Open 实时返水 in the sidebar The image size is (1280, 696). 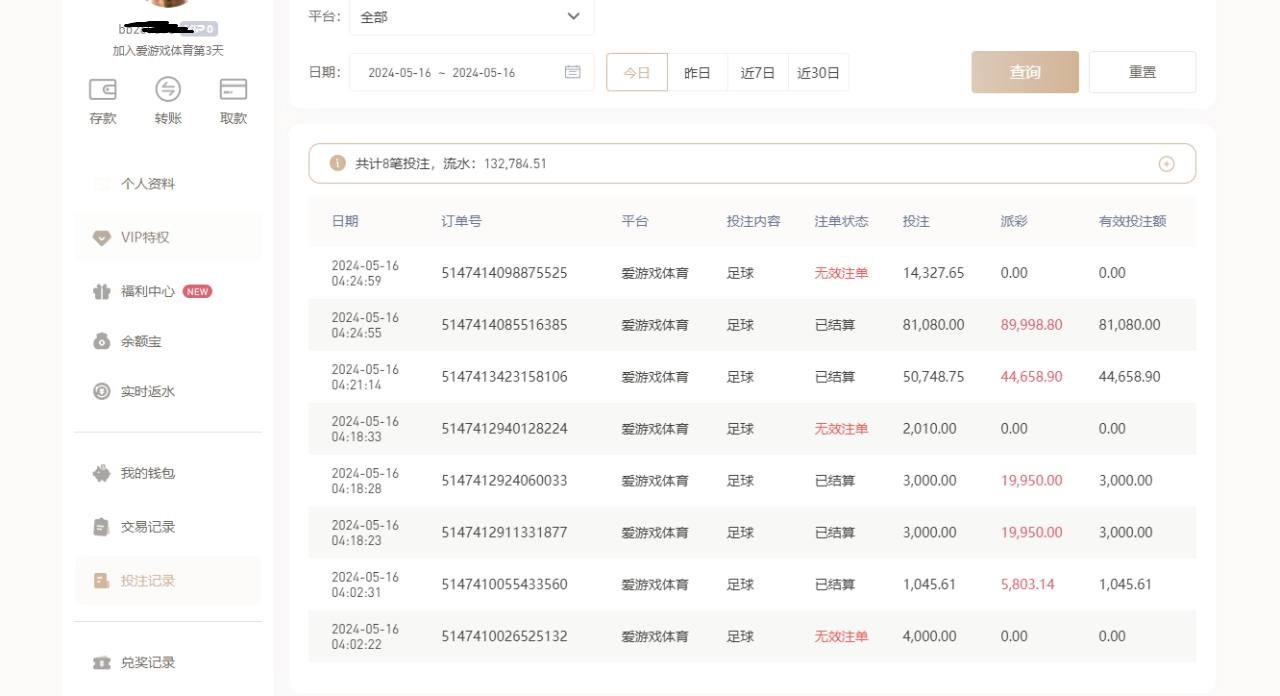pos(147,392)
